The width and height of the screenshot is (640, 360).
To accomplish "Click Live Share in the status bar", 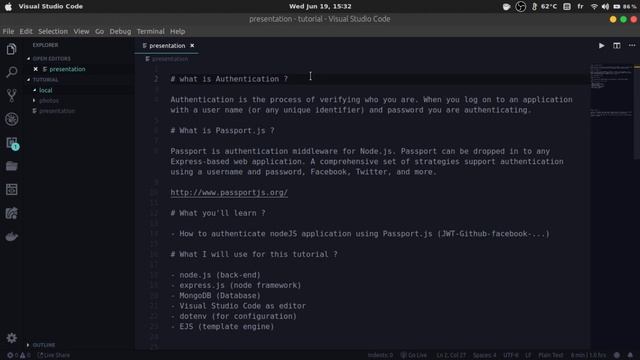I will (53, 355).
